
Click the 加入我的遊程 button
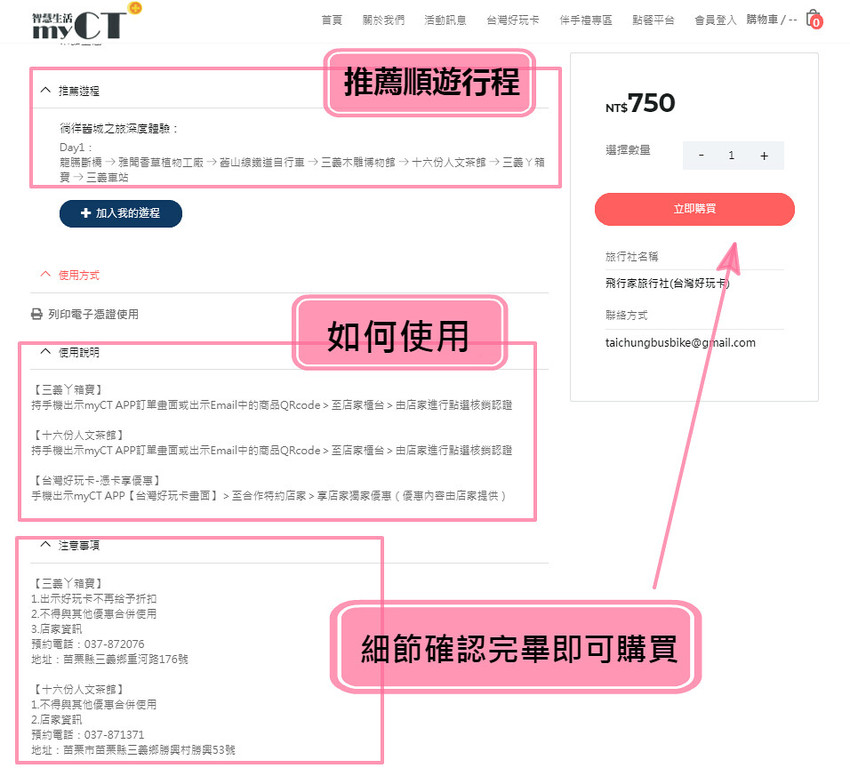pyautogui.click(x=120, y=213)
